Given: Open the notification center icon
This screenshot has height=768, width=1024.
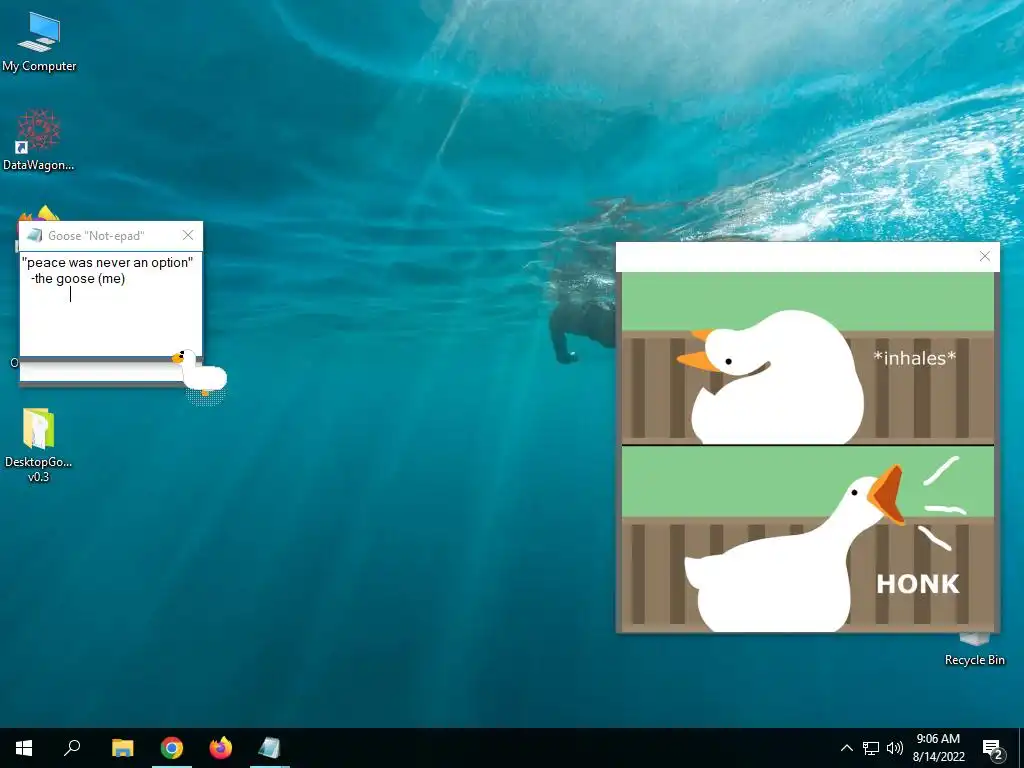Looking at the screenshot, I should pyautogui.click(x=992, y=748).
